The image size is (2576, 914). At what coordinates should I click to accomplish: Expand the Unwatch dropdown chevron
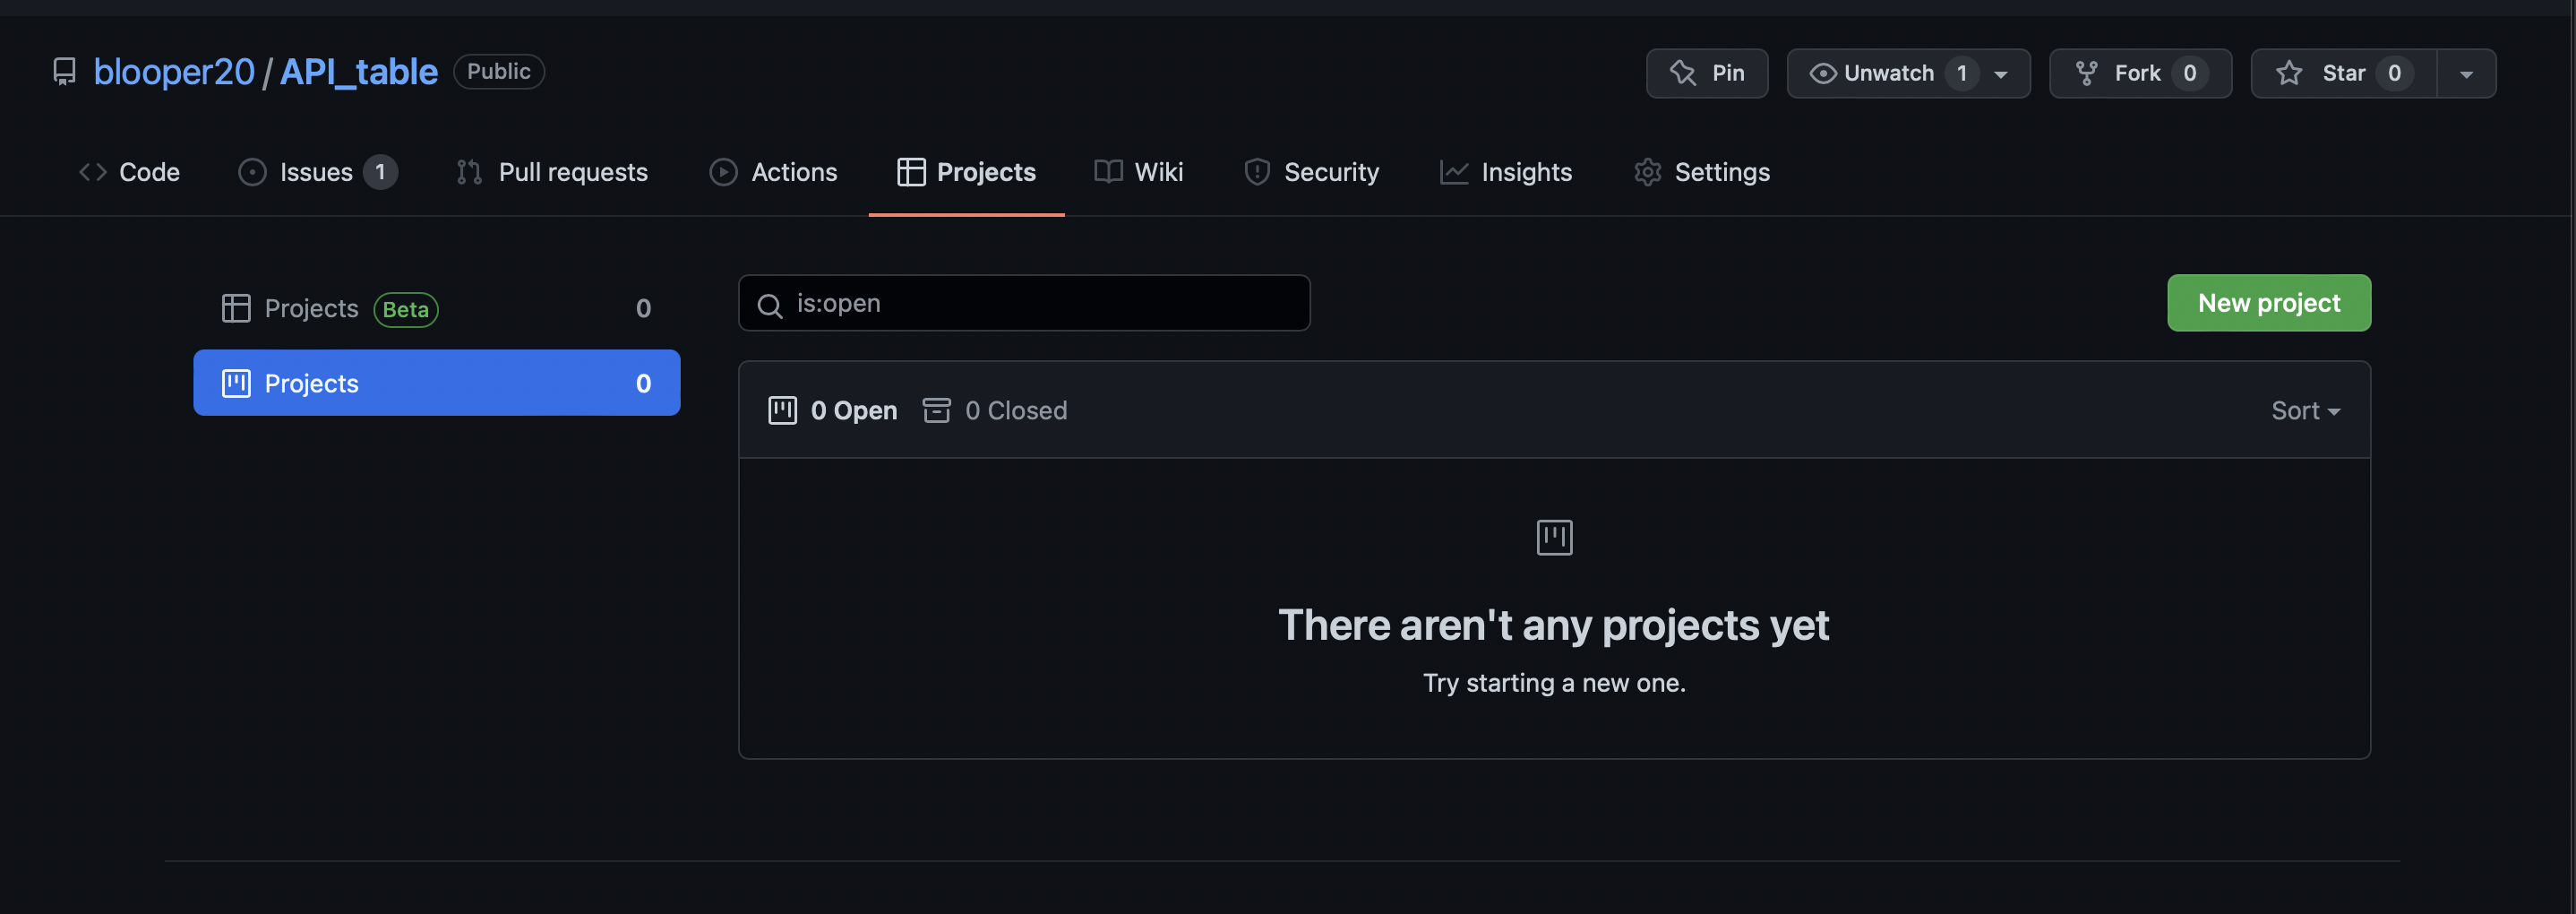[2001, 73]
